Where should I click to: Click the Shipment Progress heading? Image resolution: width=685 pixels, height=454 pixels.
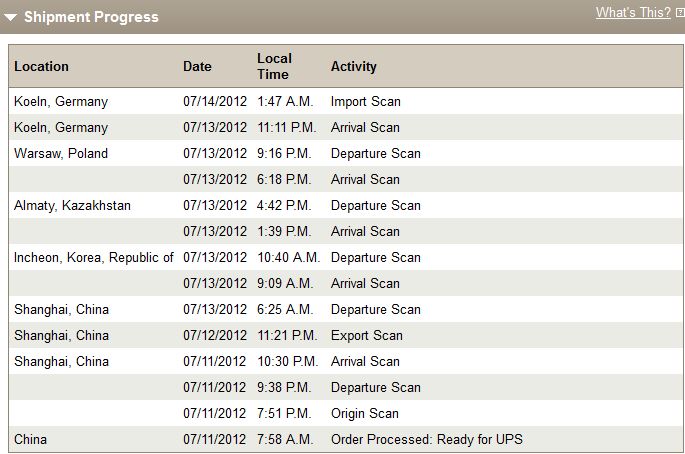(x=91, y=17)
